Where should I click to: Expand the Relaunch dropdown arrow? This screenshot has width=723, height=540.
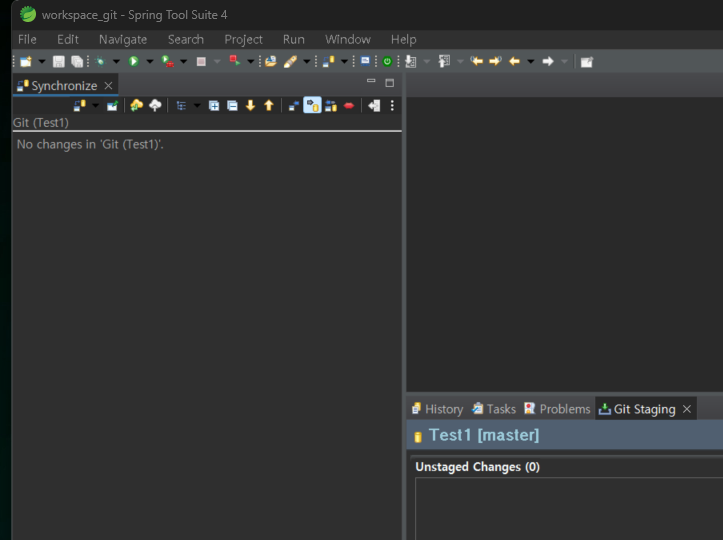tap(251, 61)
